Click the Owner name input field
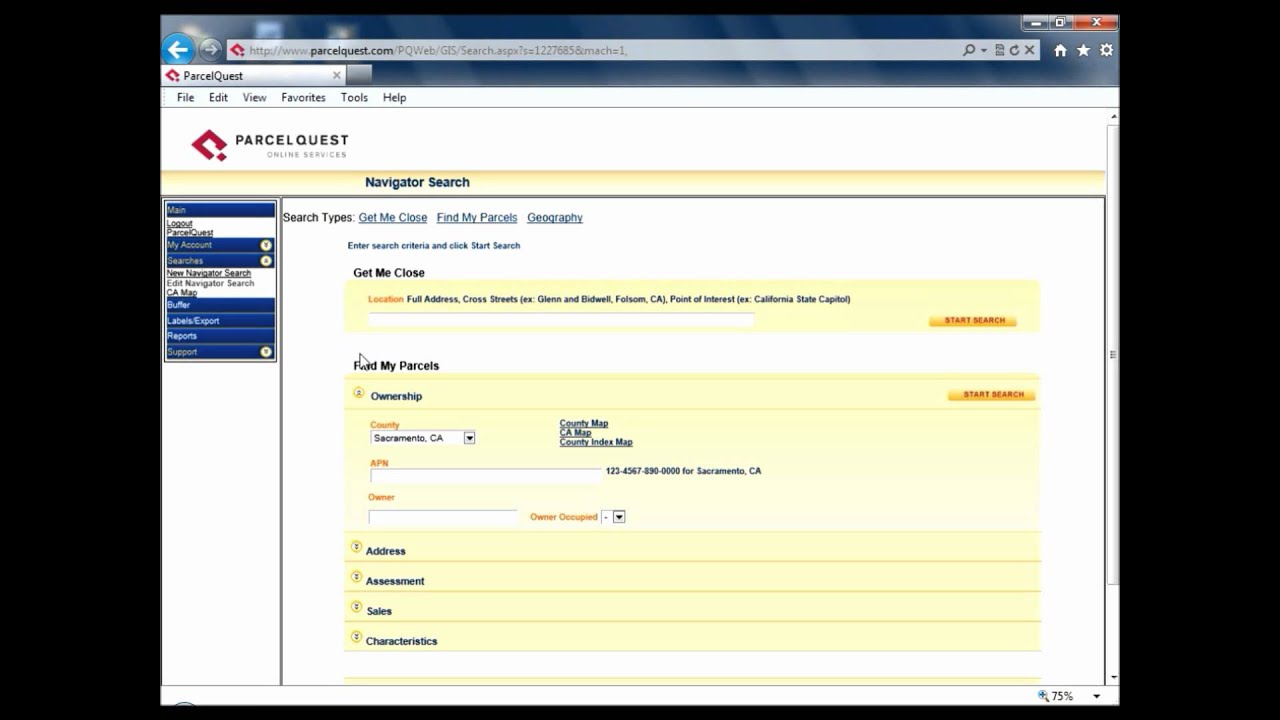 point(443,517)
